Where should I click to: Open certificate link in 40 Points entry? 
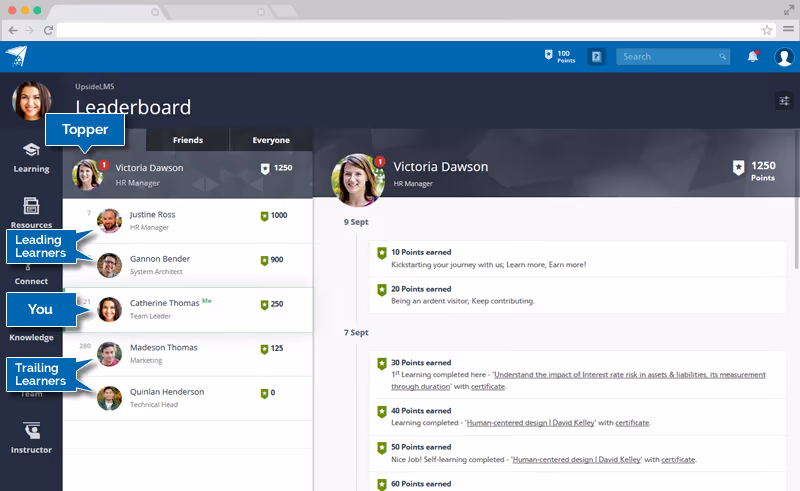632,423
